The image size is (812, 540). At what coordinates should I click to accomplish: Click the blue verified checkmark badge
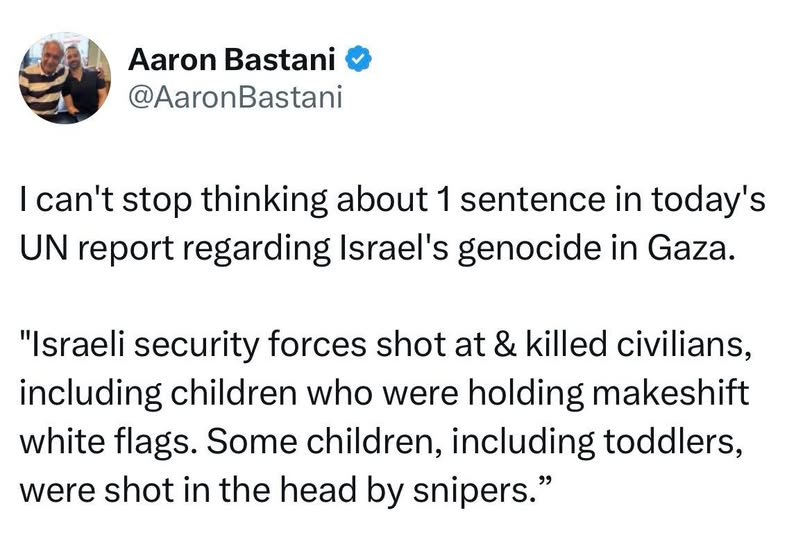pyautogui.click(x=359, y=61)
